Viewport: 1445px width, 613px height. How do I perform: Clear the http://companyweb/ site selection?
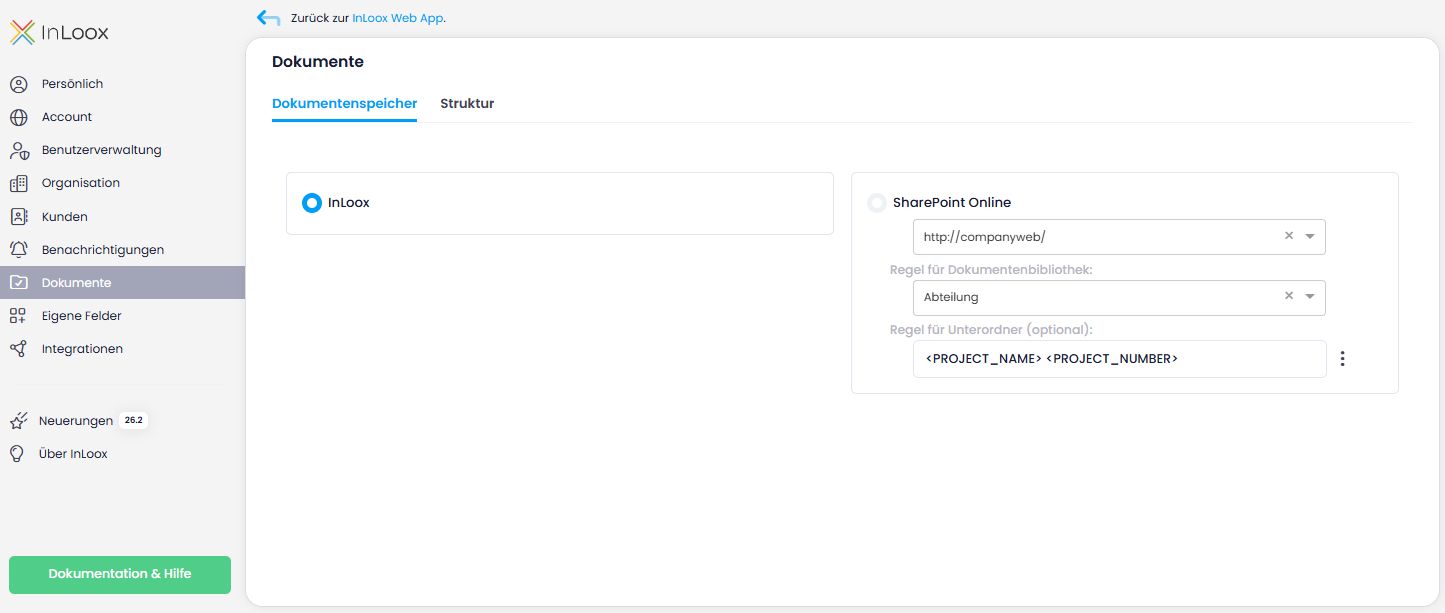coord(1289,236)
